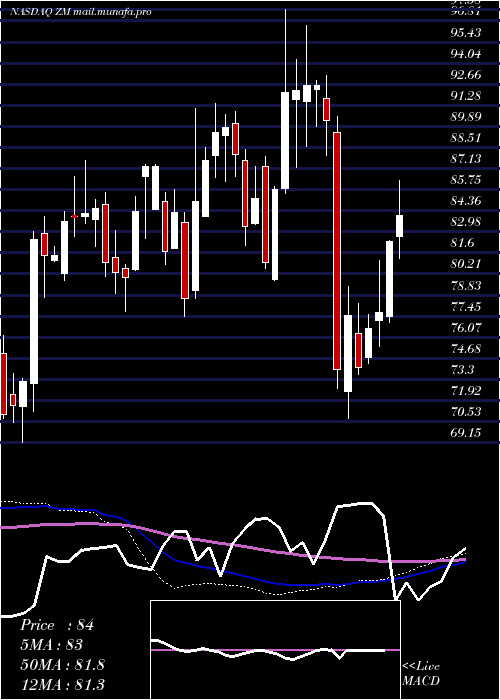The width and height of the screenshot is (500, 700).
Task: Select the 78.83 price level
Action: point(467,285)
